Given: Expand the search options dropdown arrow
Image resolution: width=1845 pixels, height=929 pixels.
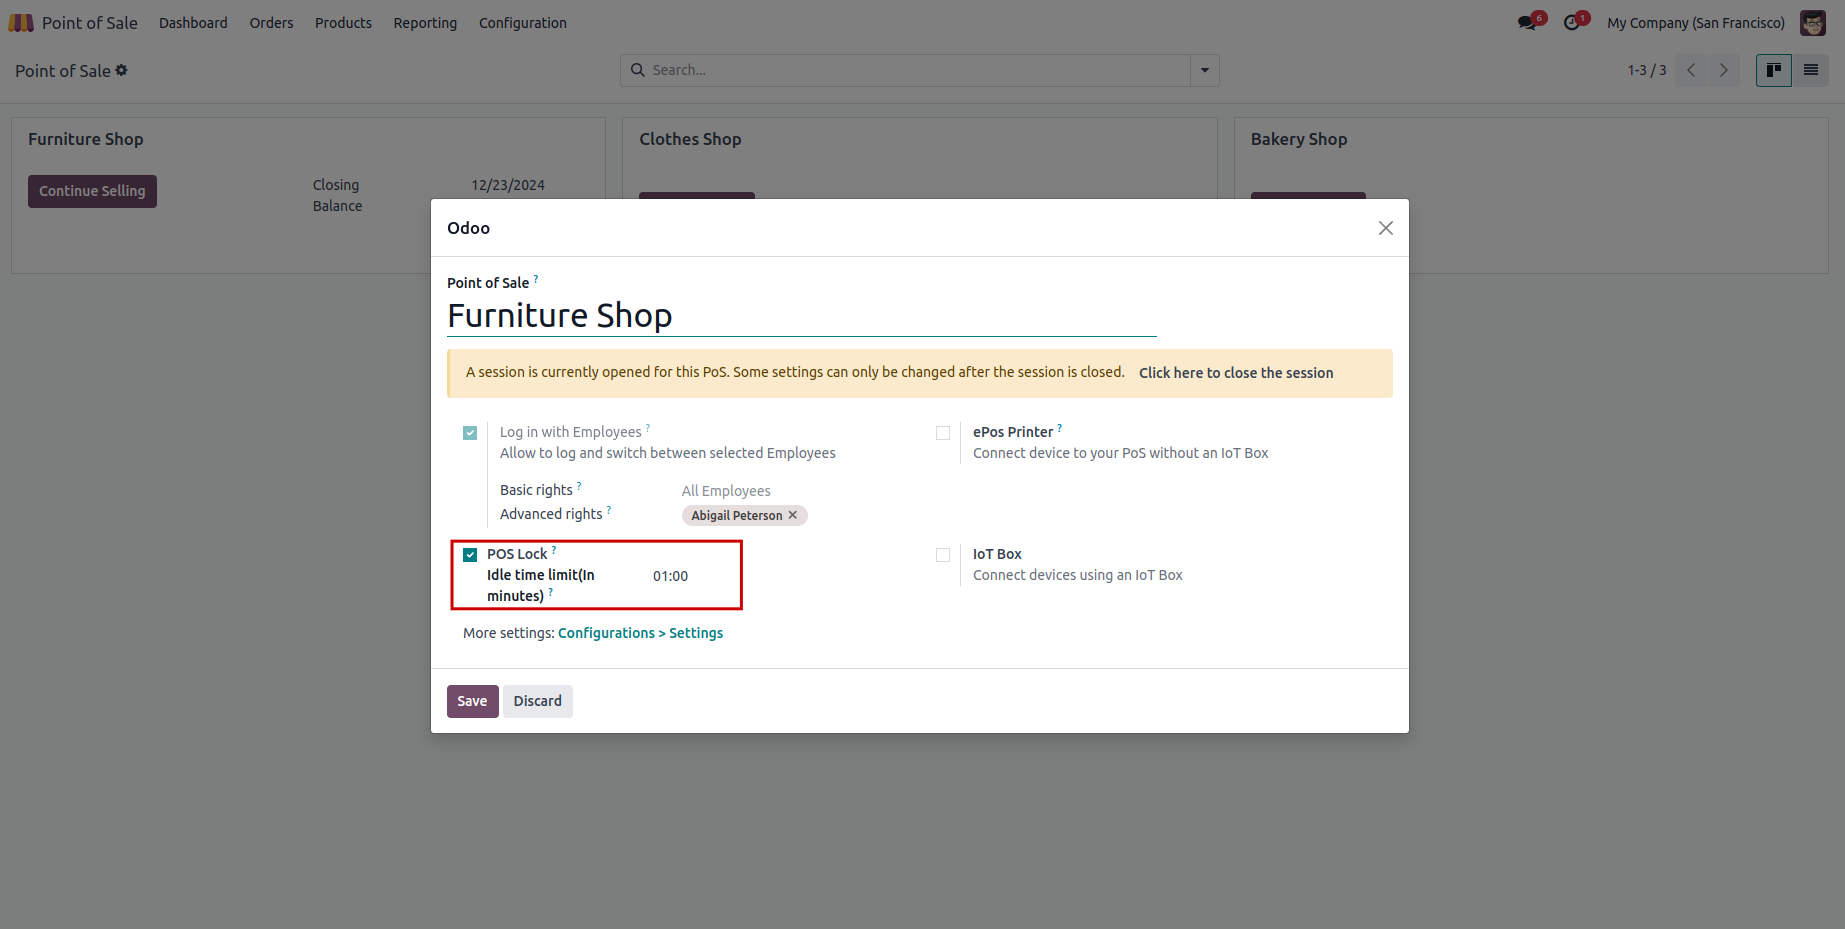Looking at the screenshot, I should 1204,70.
